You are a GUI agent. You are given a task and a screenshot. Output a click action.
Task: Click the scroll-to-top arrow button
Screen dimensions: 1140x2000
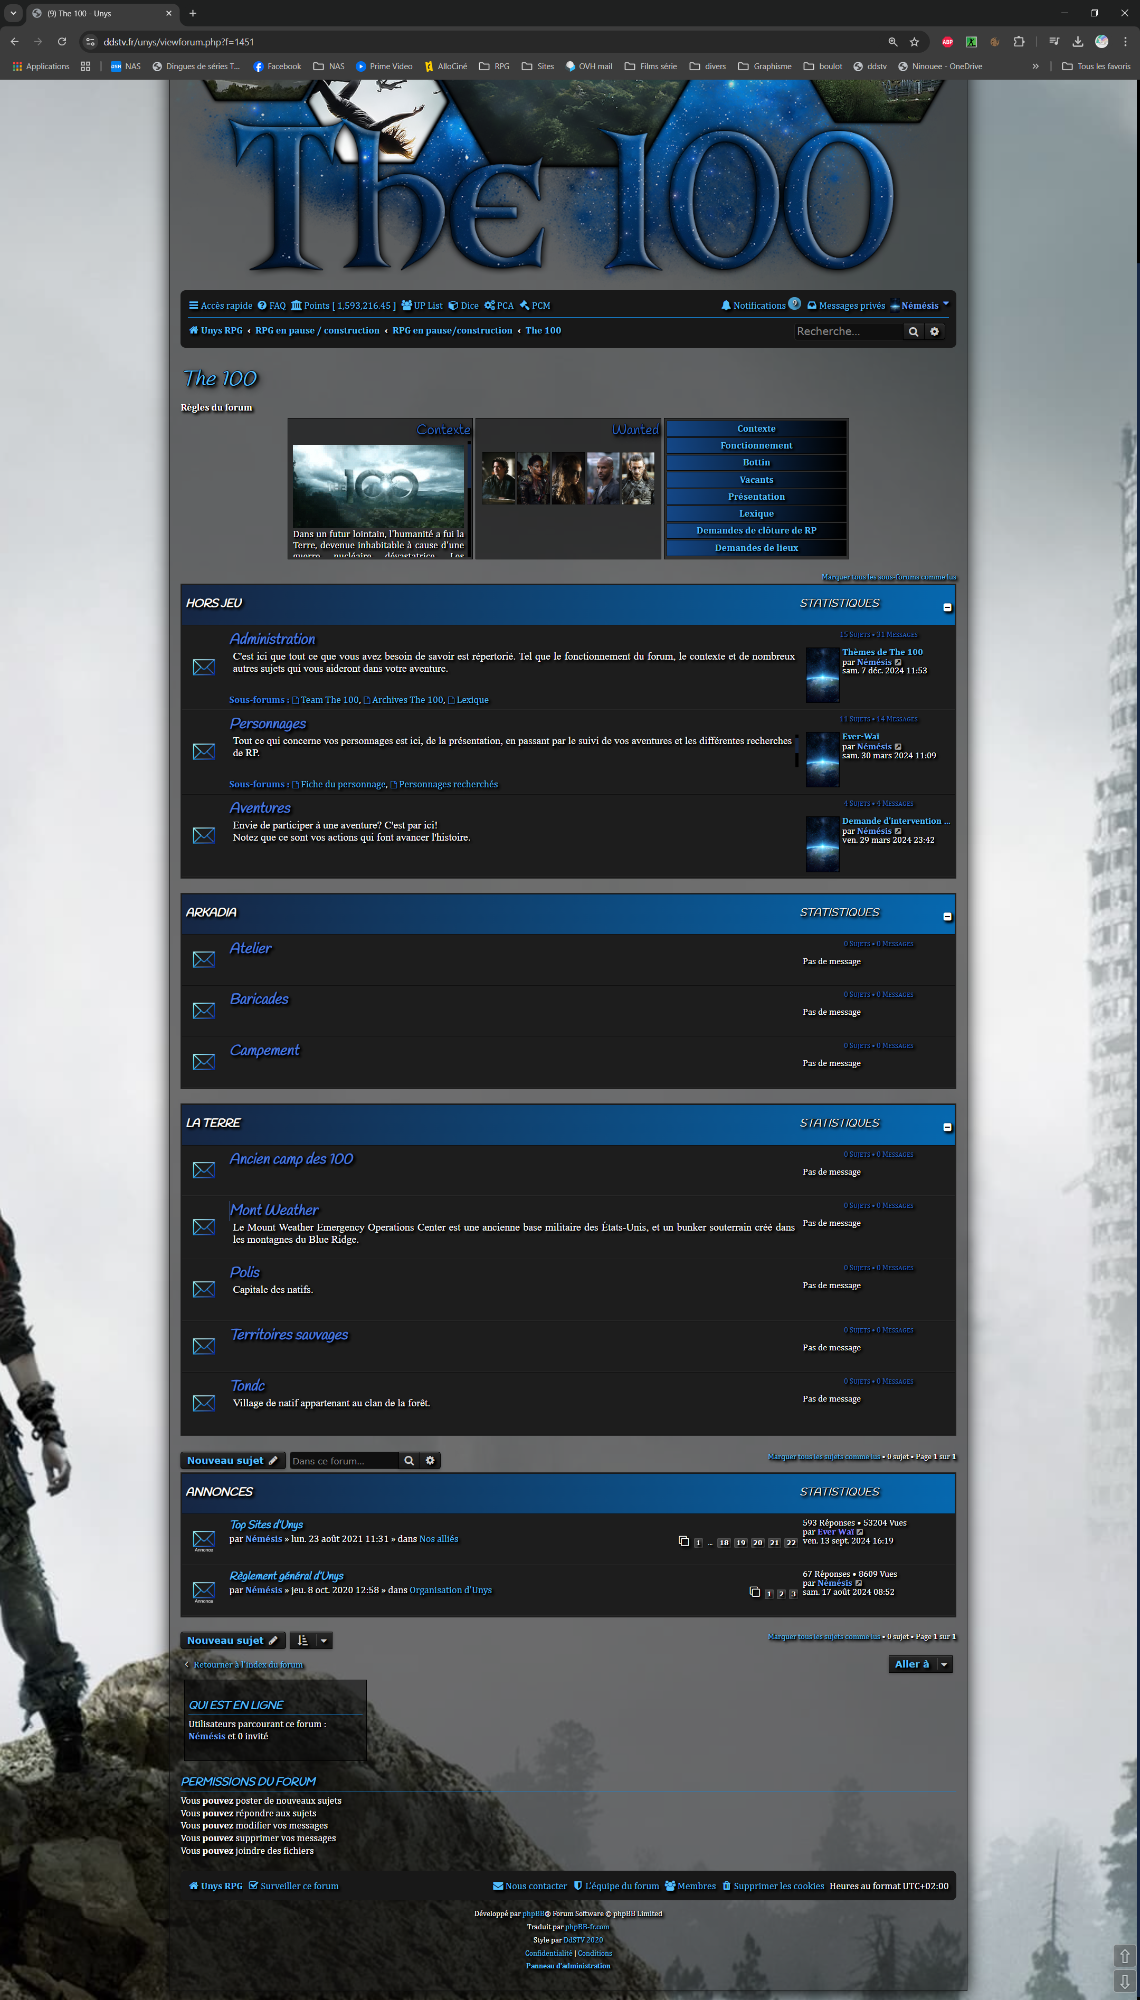click(x=1124, y=1956)
